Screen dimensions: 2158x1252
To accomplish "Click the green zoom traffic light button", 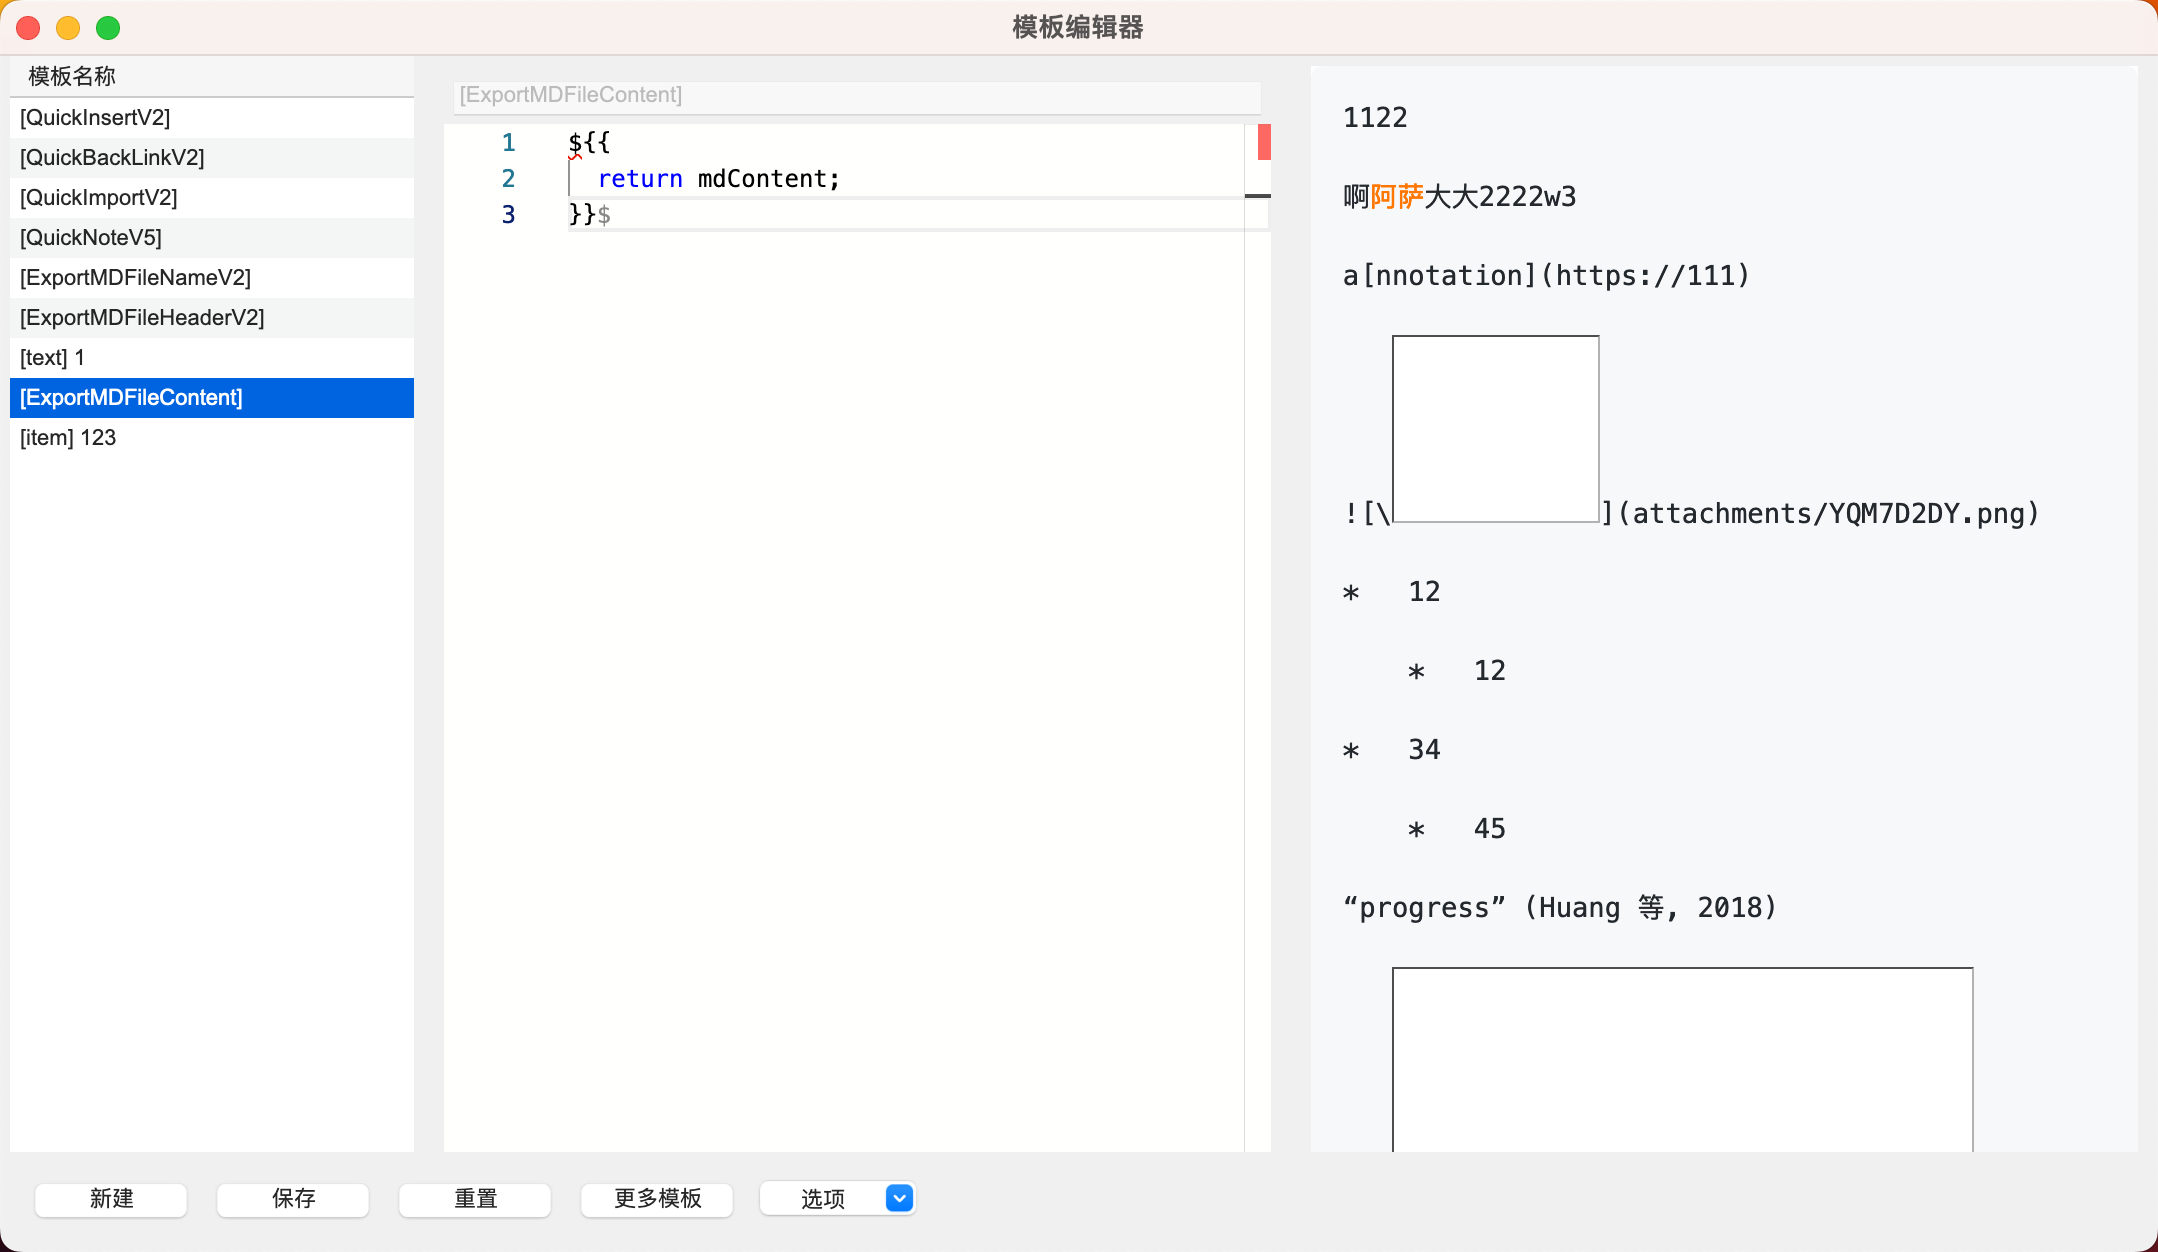I will coord(108,27).
